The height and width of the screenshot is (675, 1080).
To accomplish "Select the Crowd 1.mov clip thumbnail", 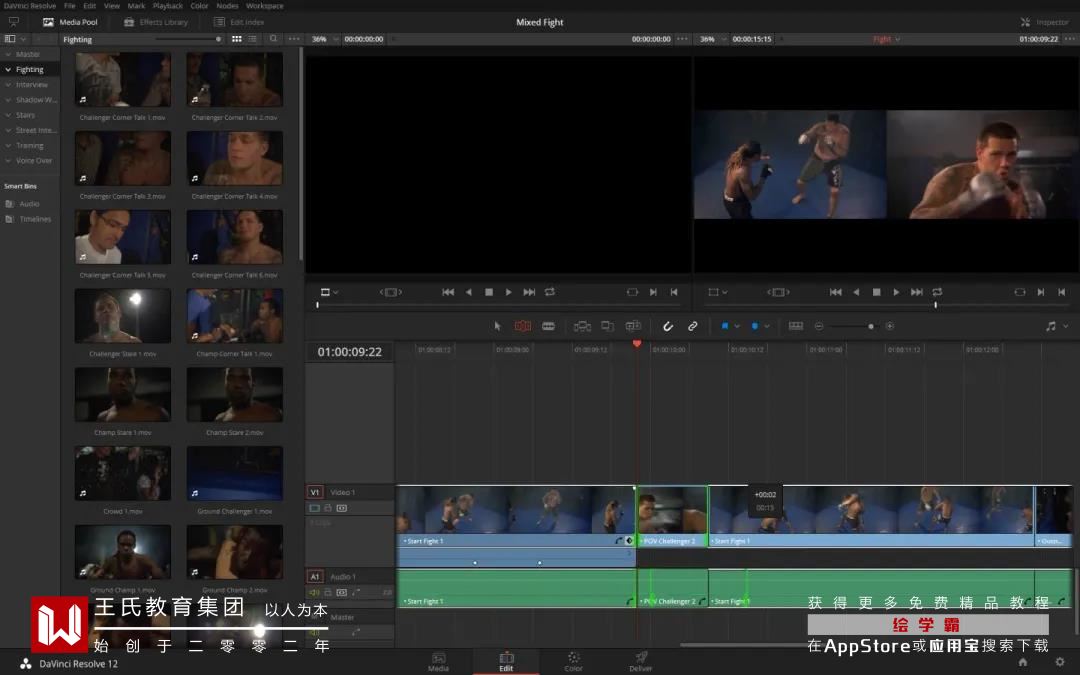I will pos(123,473).
